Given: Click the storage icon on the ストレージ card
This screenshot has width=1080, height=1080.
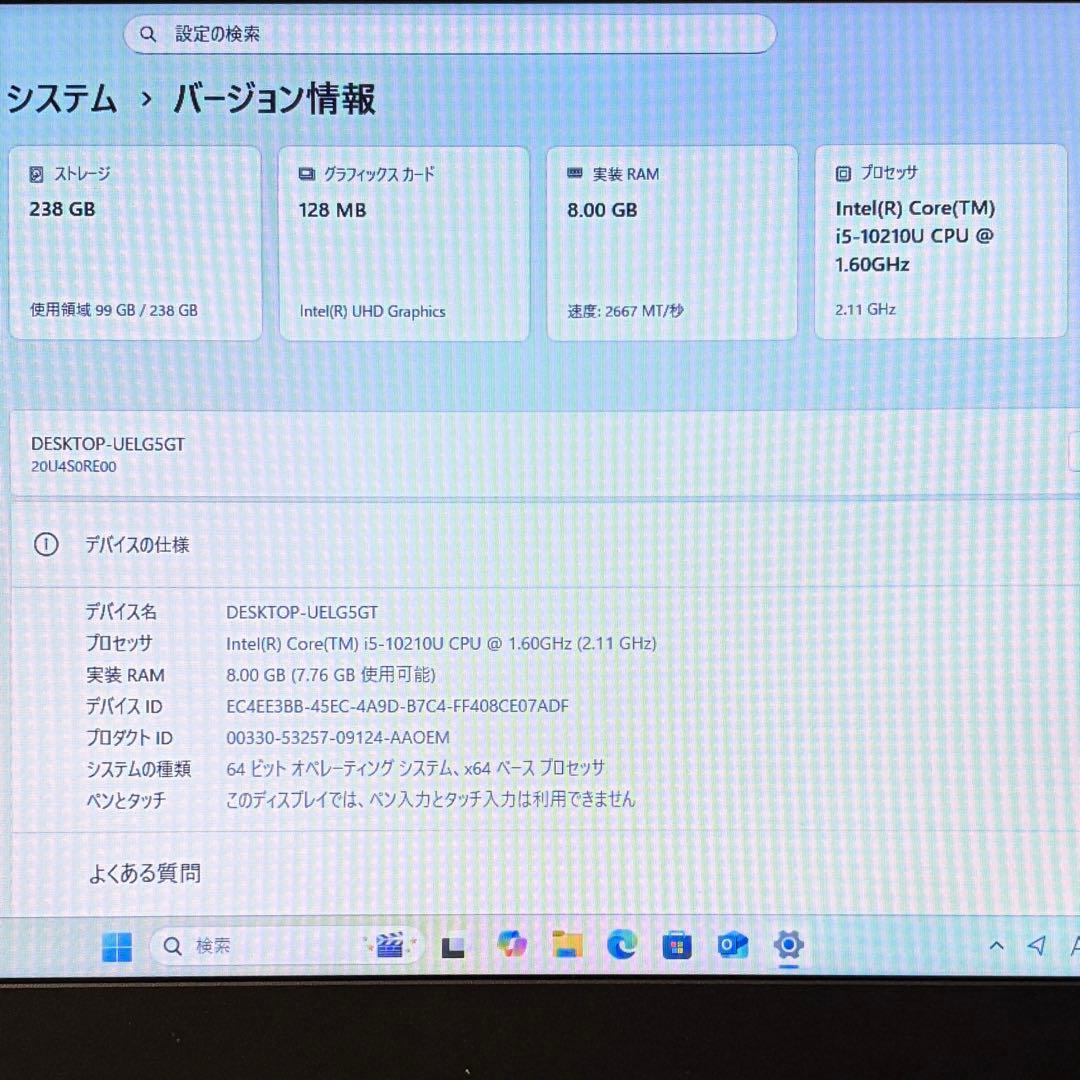Looking at the screenshot, I should click(37, 173).
